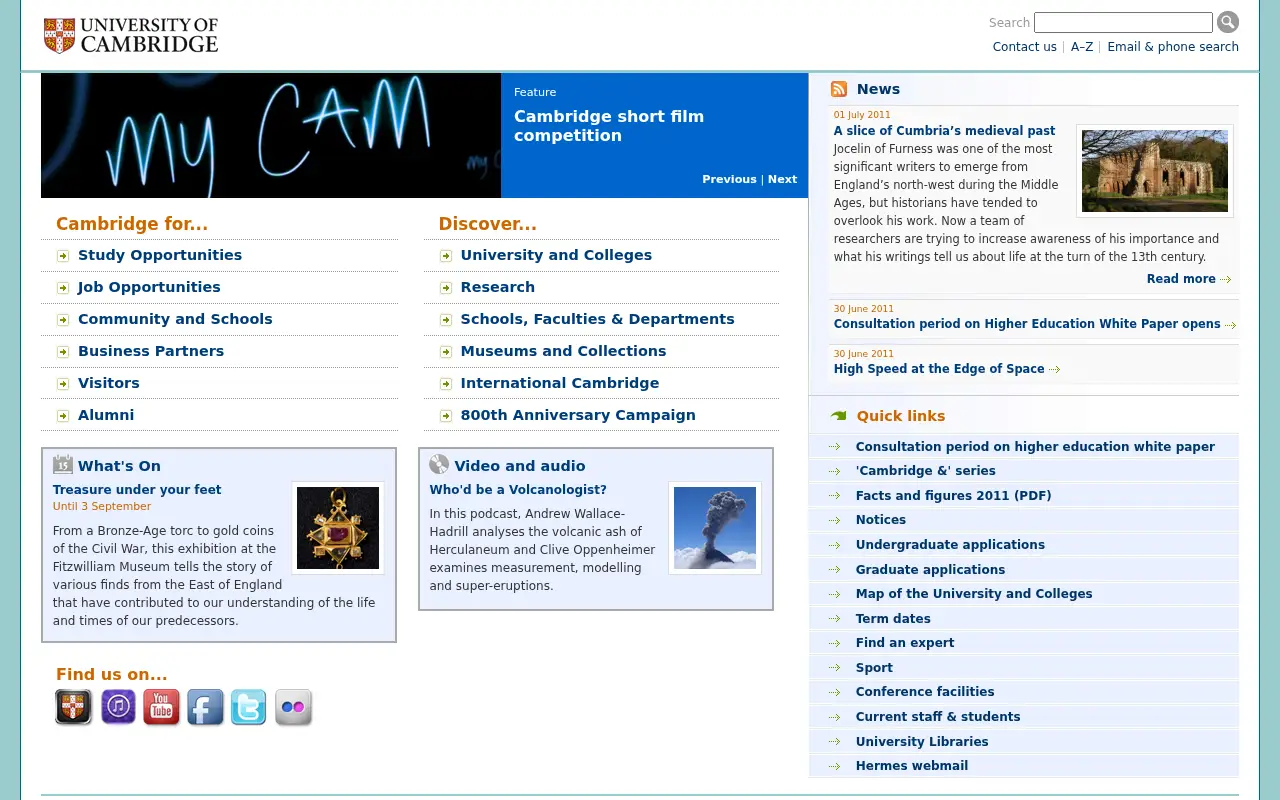Visit the YouTube channel icon
Screen dimensions: 1280x800
[x=161, y=707]
